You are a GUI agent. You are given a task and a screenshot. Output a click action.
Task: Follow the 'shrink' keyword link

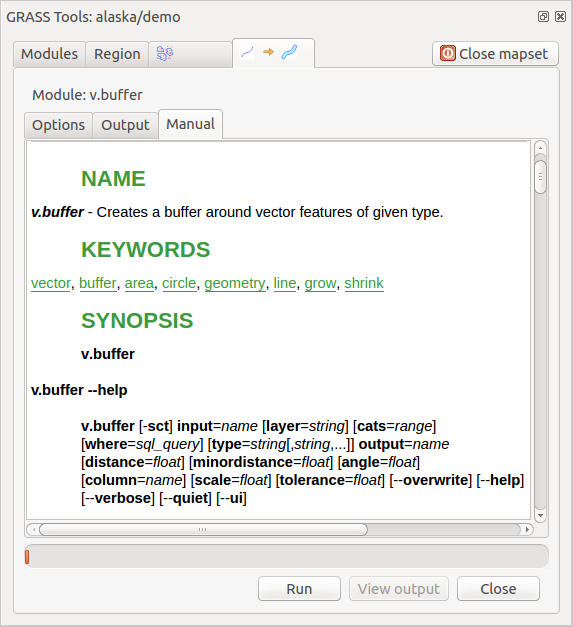click(x=364, y=283)
